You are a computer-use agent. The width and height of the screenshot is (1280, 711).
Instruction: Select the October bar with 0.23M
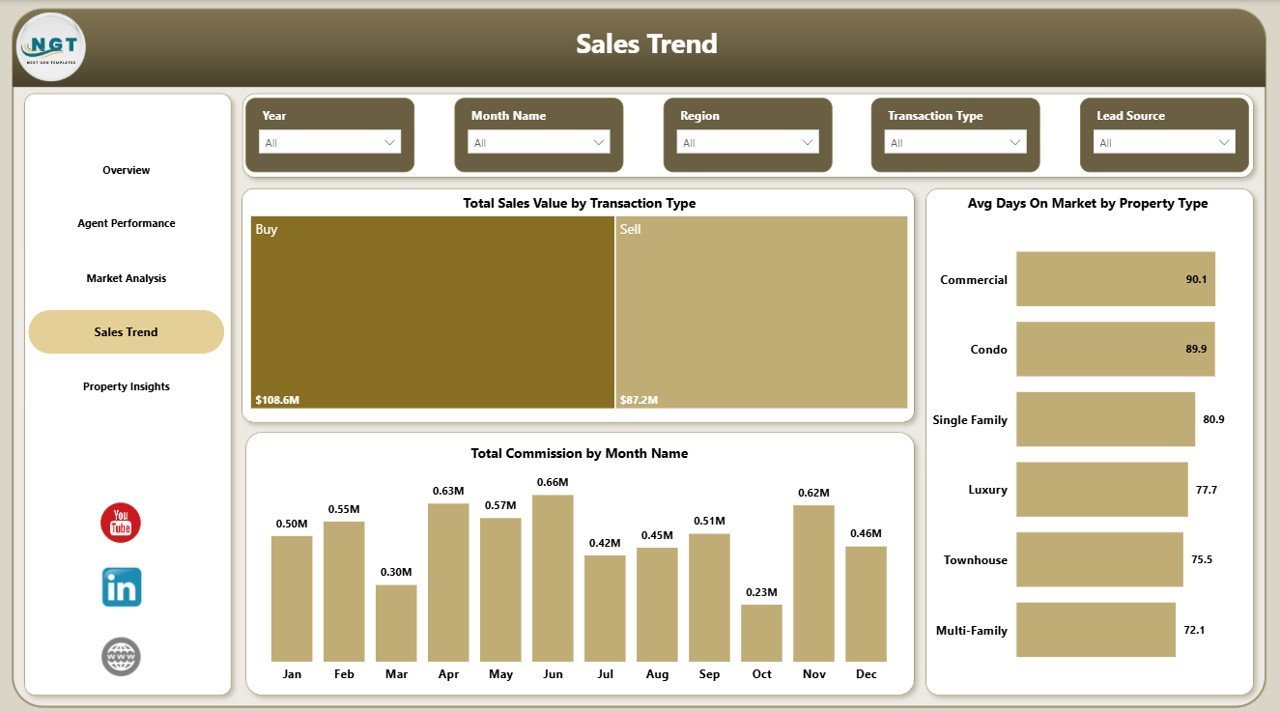click(x=761, y=630)
